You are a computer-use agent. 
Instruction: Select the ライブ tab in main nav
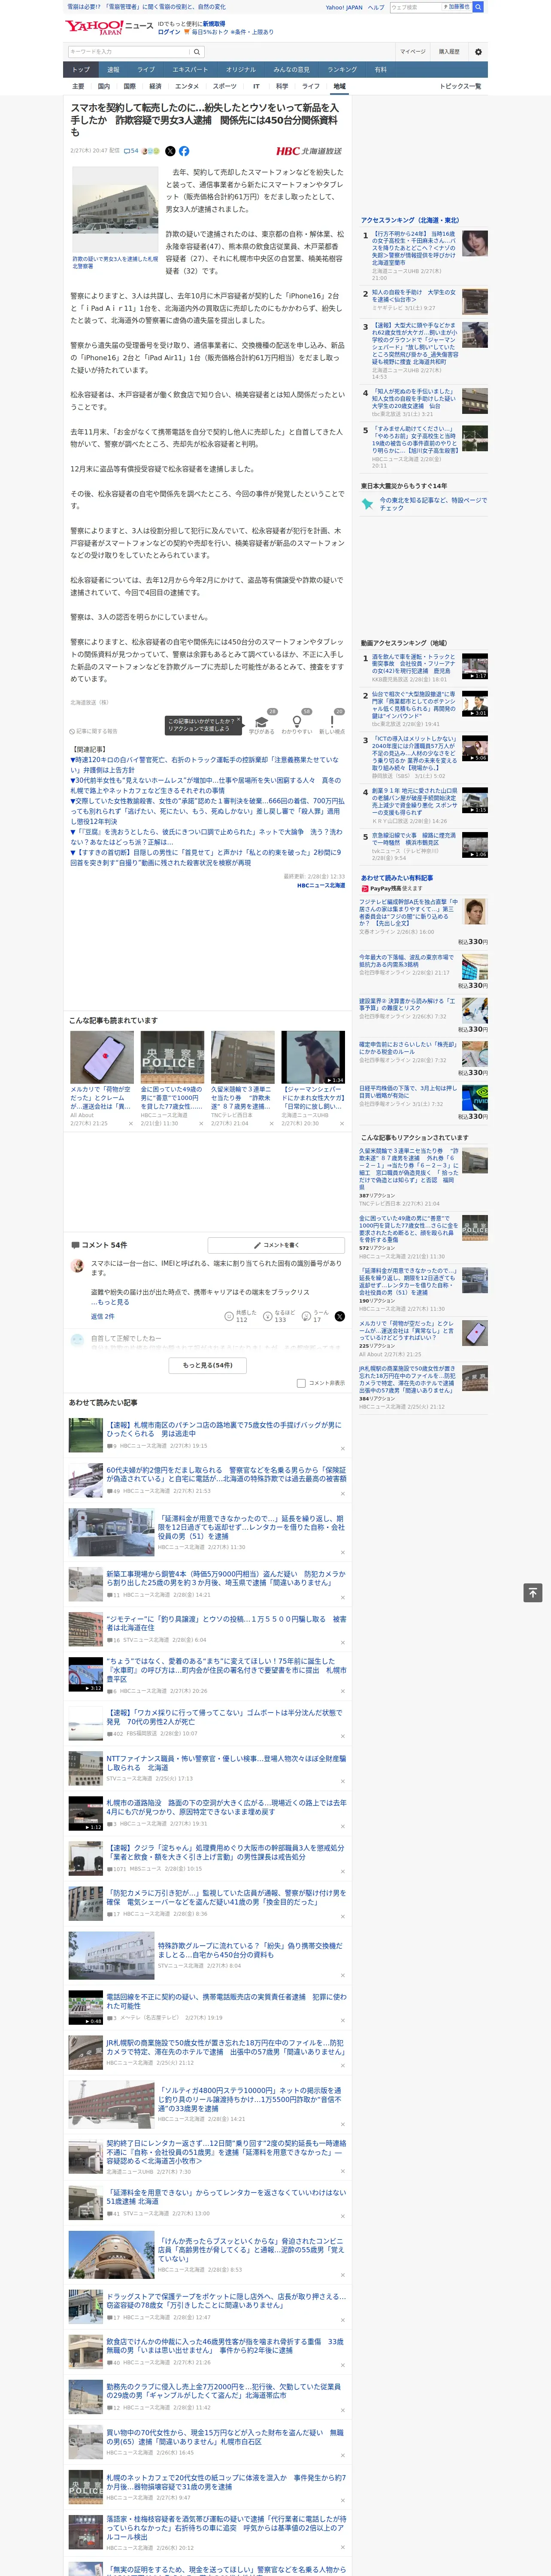146,70
